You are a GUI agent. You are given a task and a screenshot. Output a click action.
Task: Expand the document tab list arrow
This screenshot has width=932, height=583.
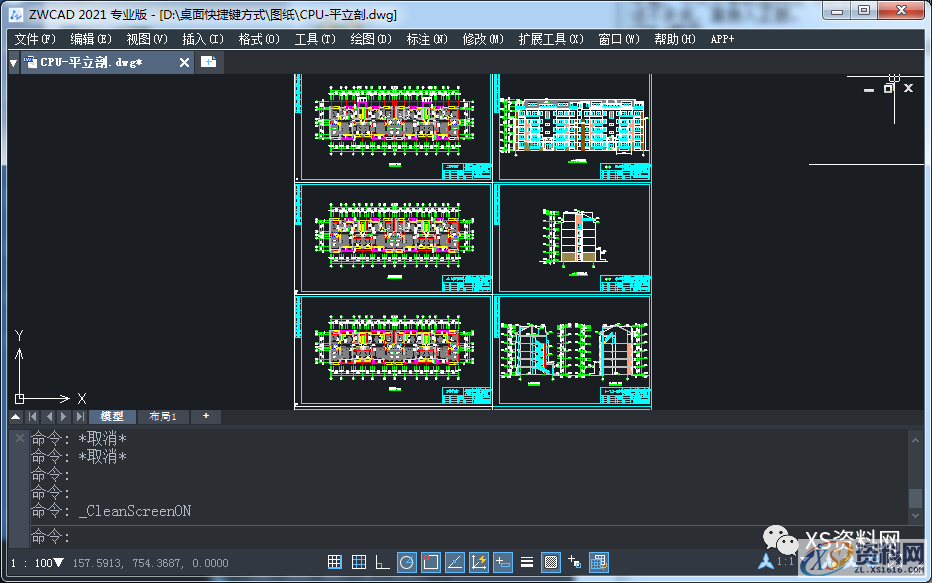[13, 63]
